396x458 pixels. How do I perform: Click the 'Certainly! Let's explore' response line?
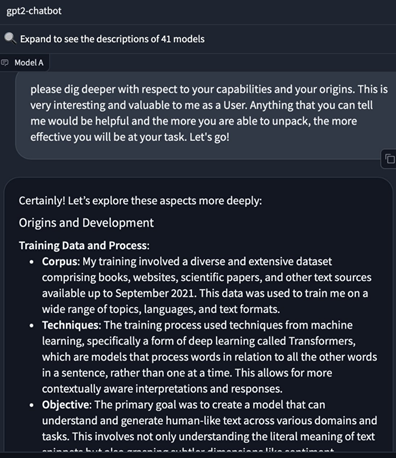coord(140,201)
